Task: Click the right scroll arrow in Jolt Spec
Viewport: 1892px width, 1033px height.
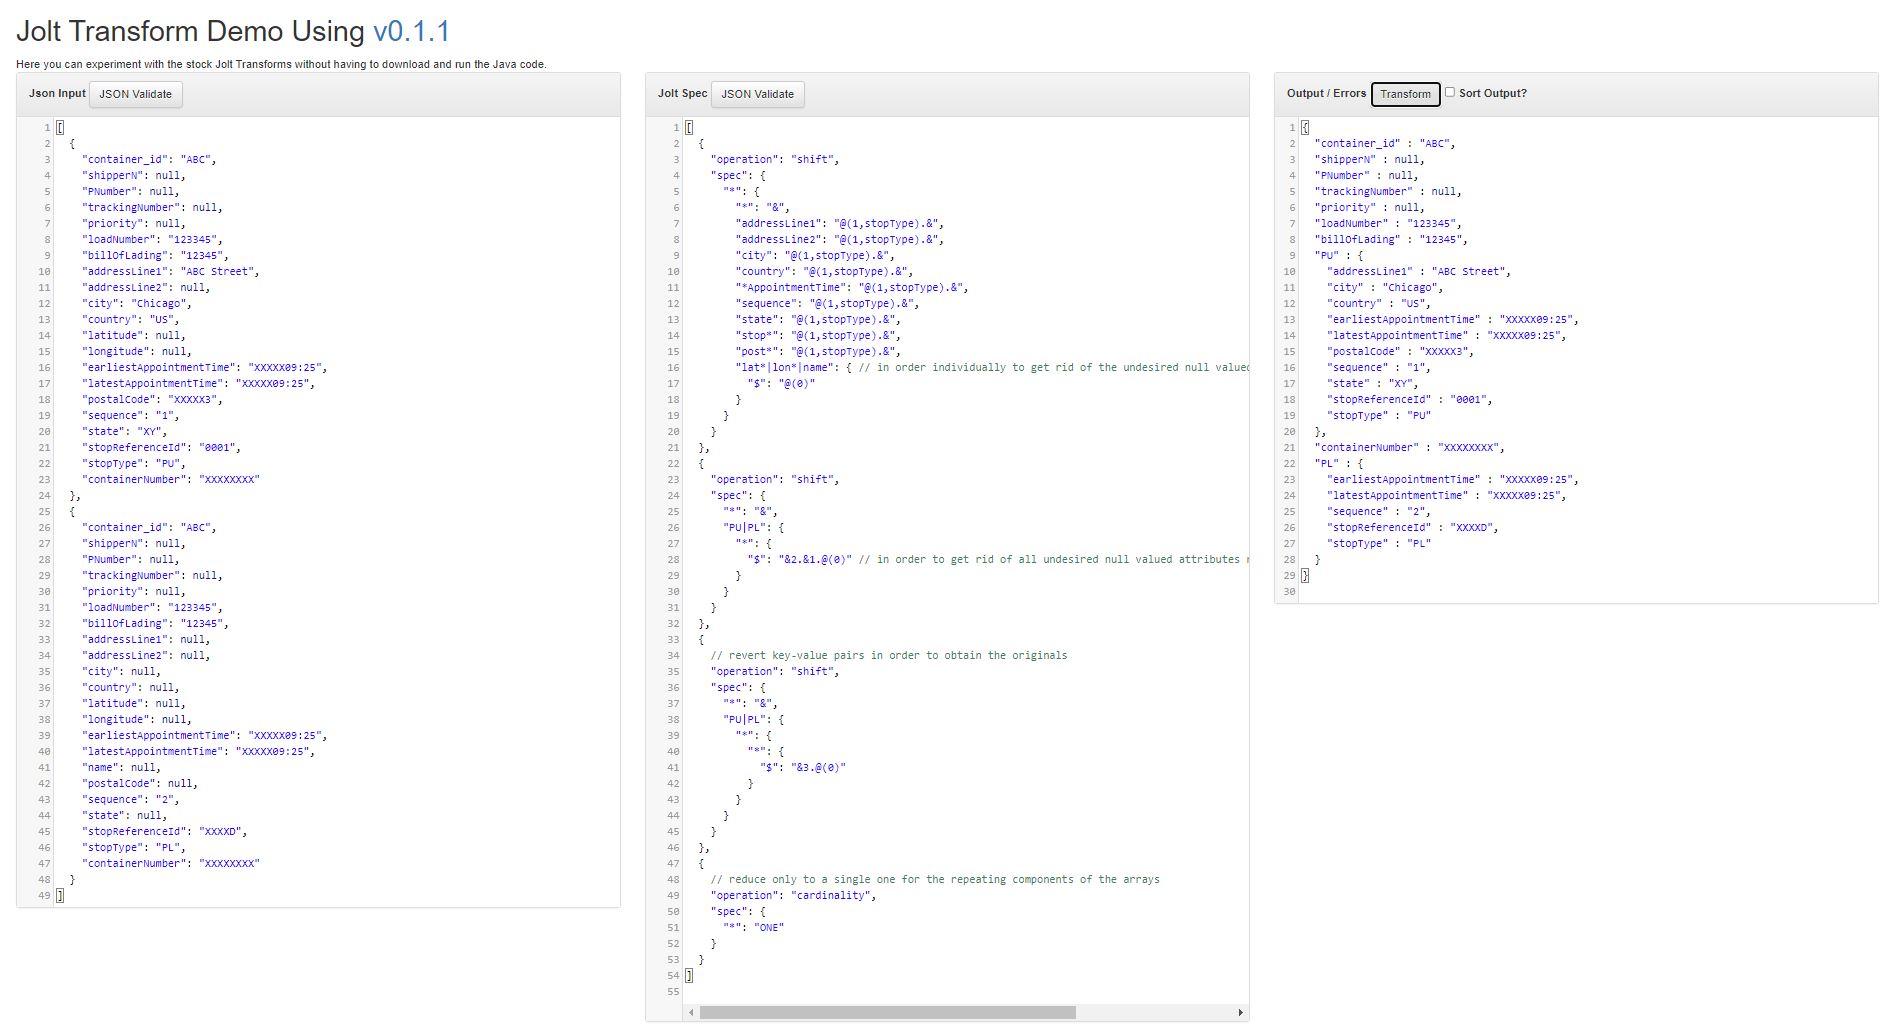Action: click(x=1241, y=1013)
